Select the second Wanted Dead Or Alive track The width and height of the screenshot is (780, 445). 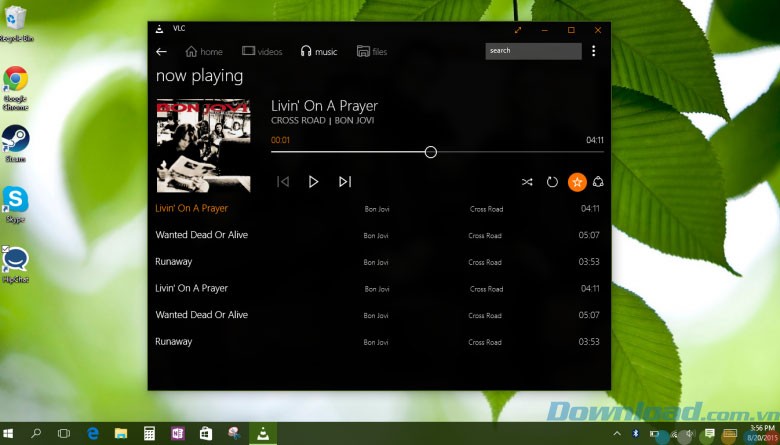[201, 315]
